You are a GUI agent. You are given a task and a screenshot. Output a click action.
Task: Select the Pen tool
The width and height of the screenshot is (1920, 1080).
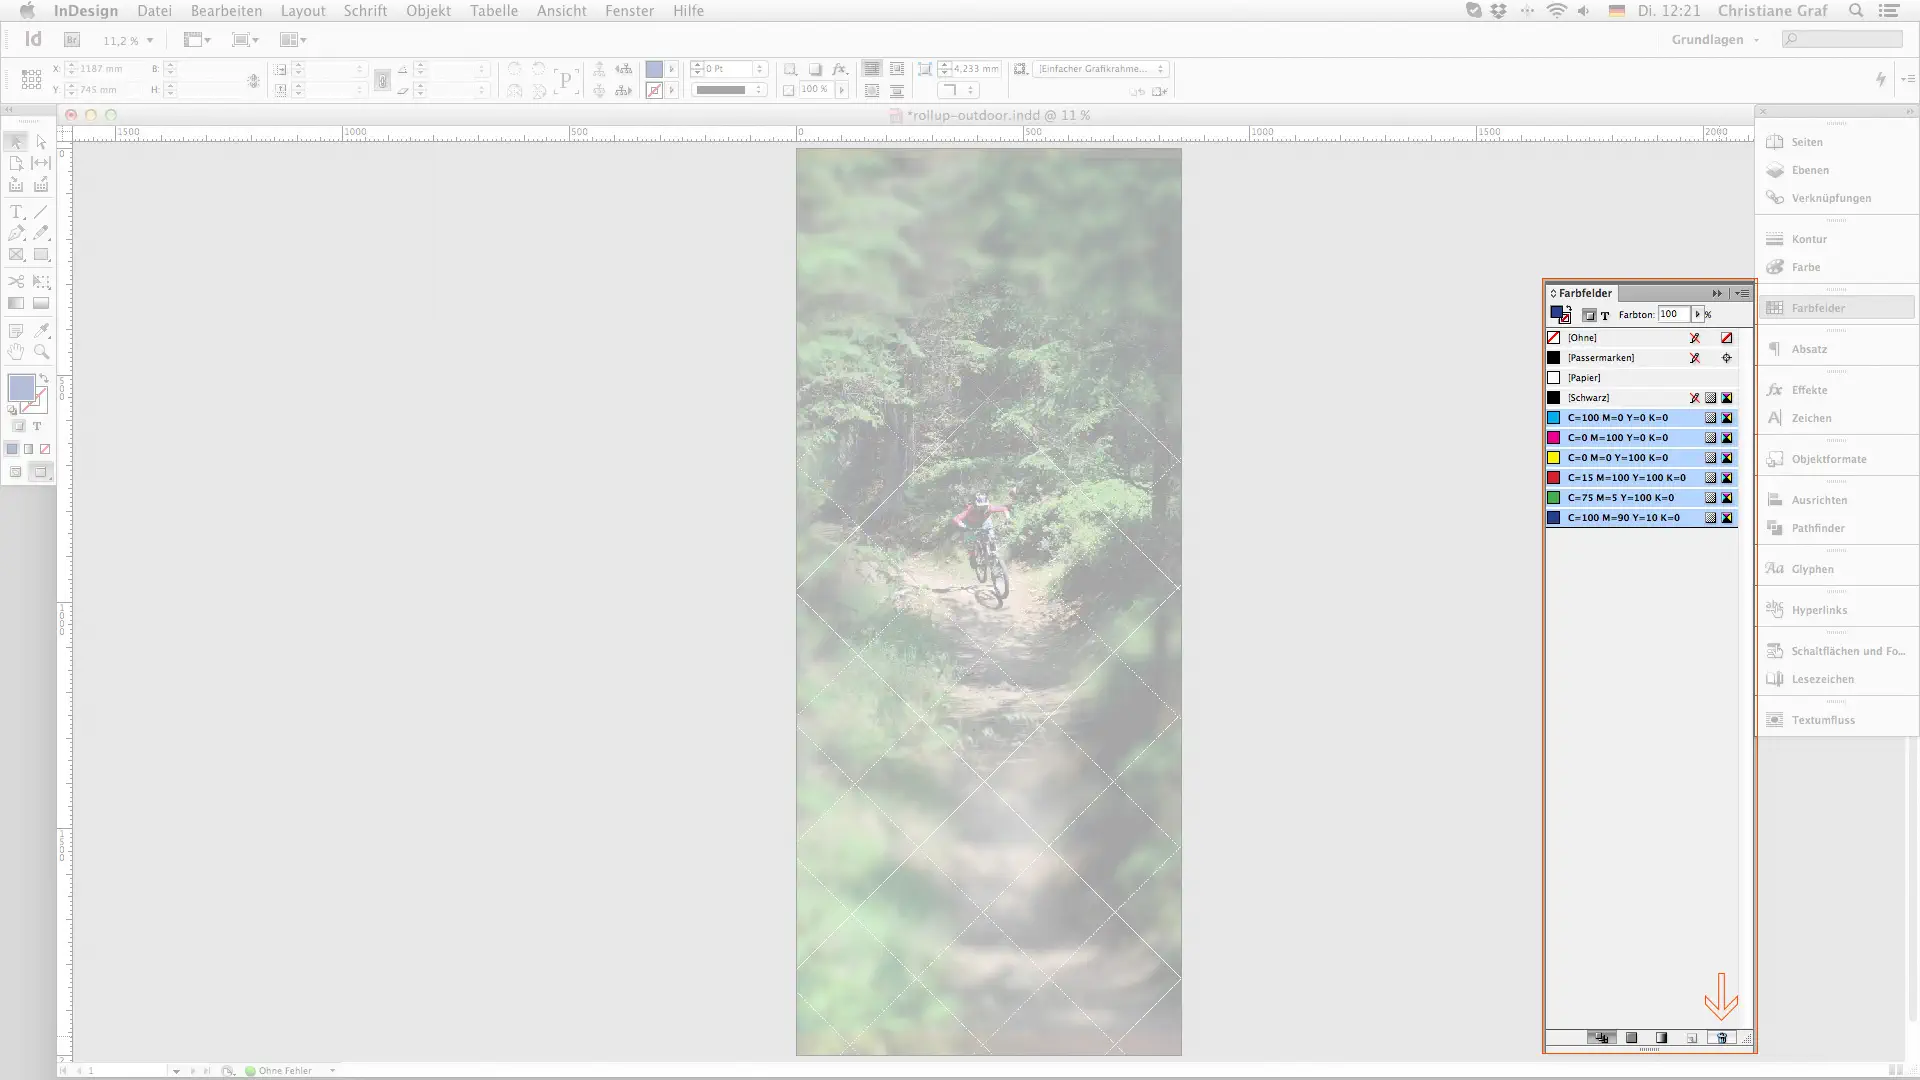pyautogui.click(x=16, y=233)
